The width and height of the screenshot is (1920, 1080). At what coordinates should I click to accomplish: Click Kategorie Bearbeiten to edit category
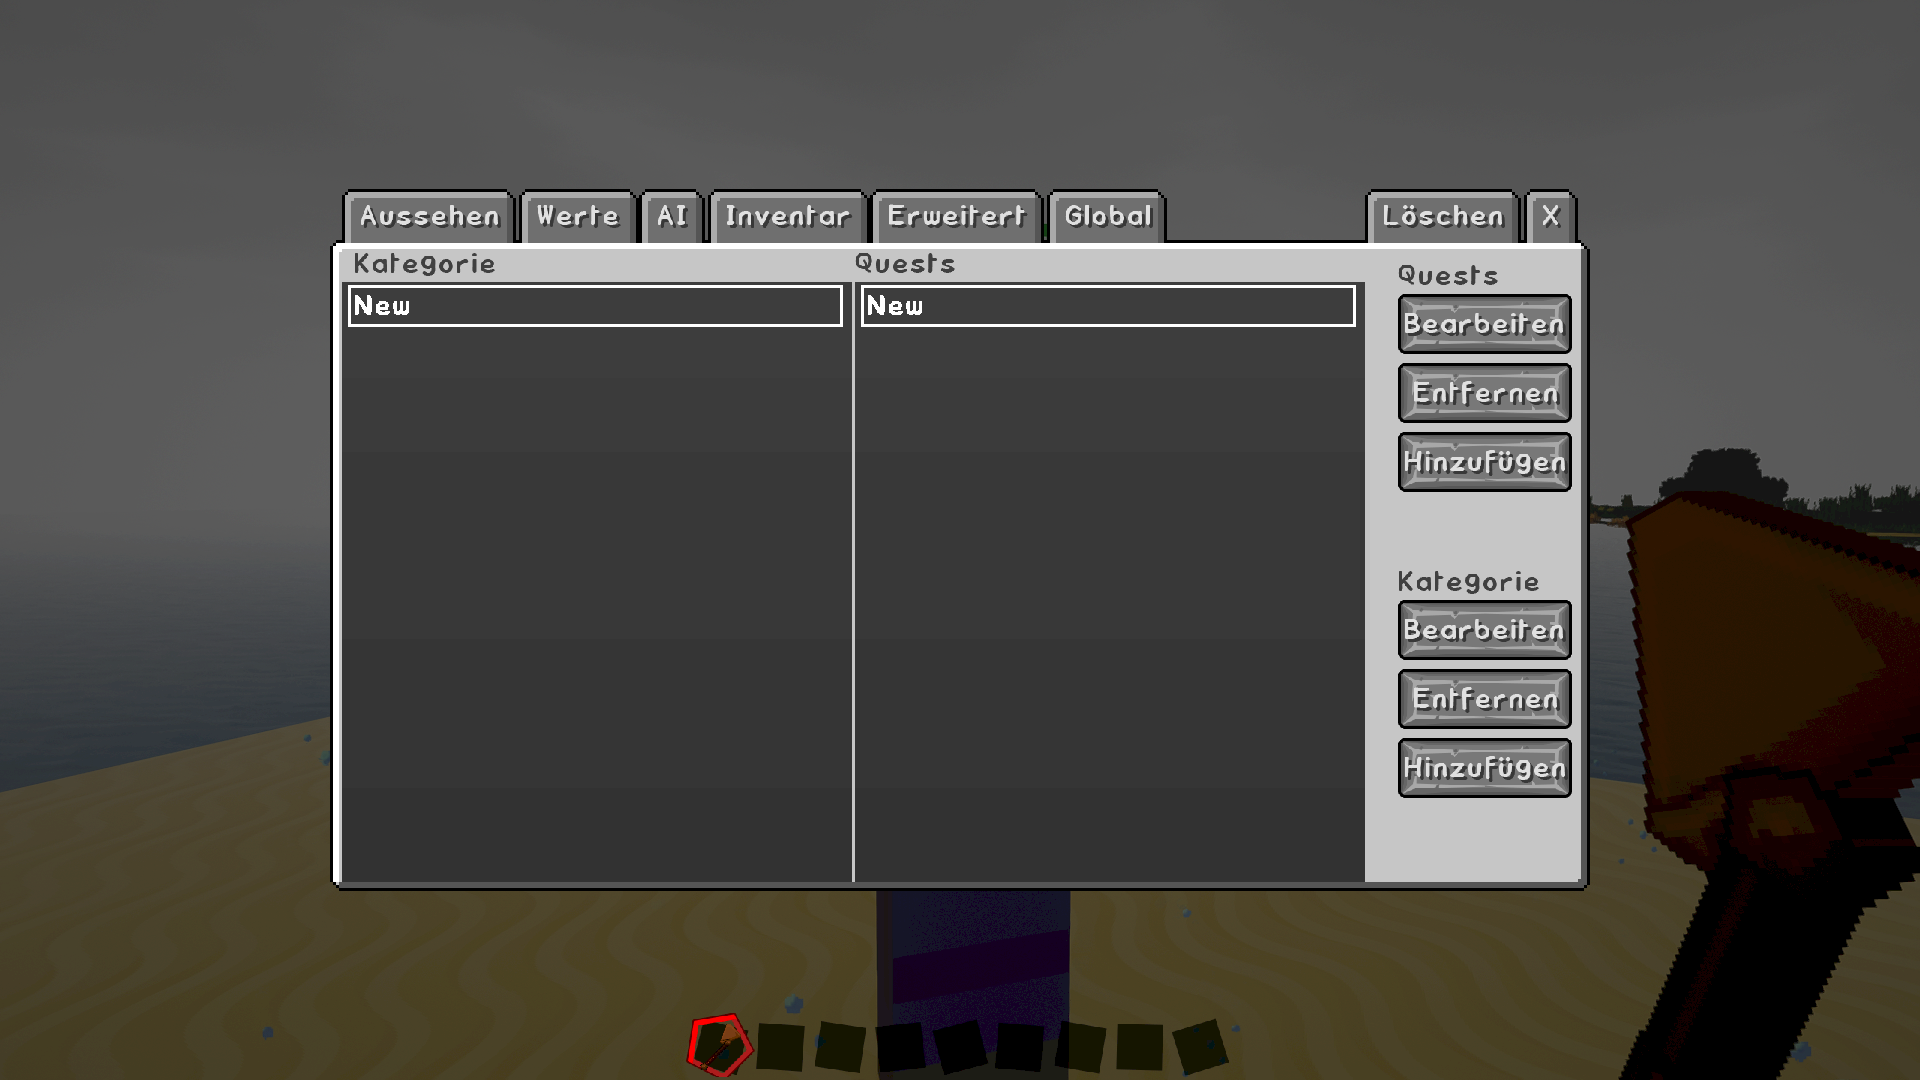click(1482, 630)
